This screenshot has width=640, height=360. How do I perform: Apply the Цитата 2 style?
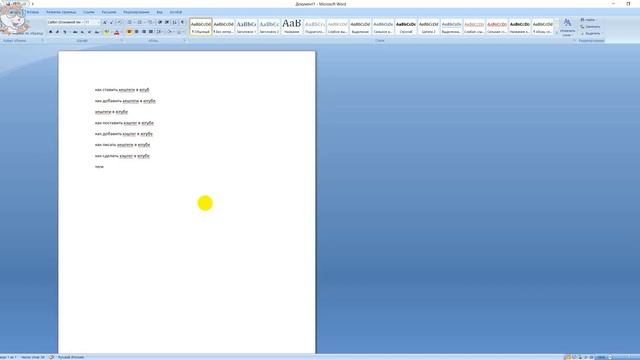[x=429, y=27]
